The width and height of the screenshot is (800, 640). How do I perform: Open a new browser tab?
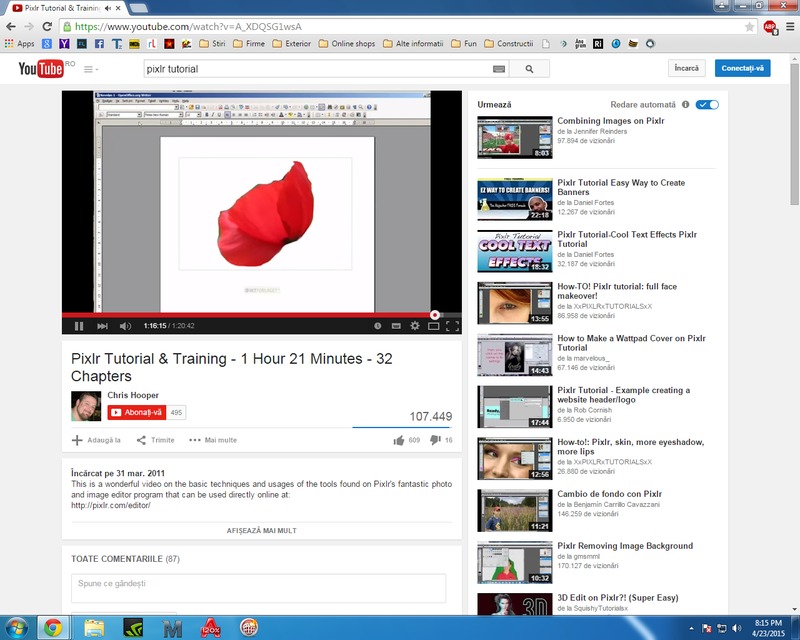(138, 8)
